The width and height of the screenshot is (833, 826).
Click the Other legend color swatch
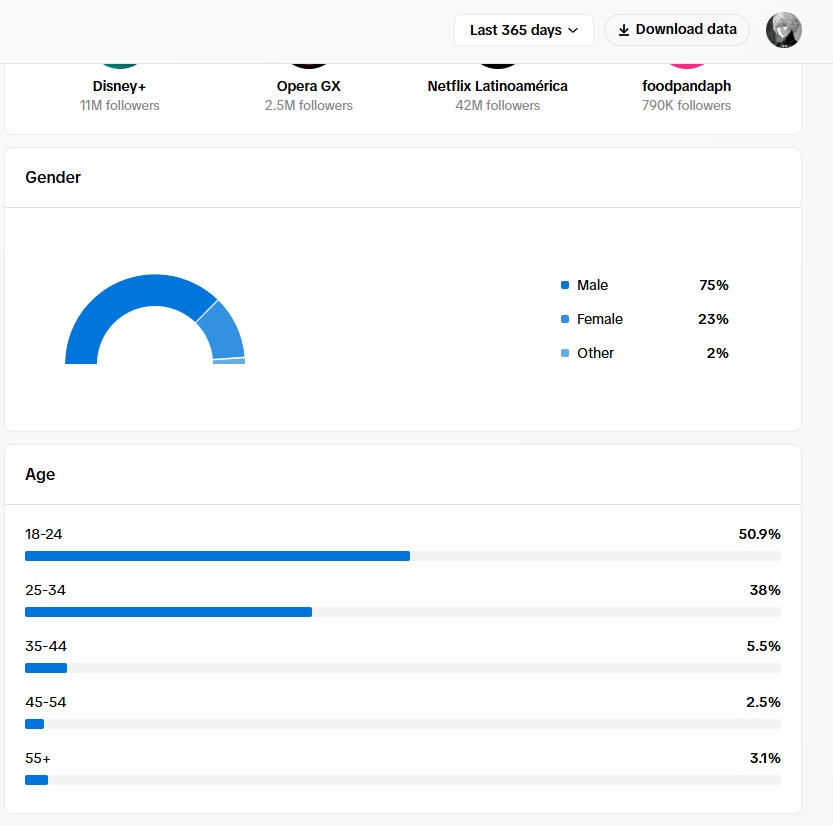pos(565,353)
